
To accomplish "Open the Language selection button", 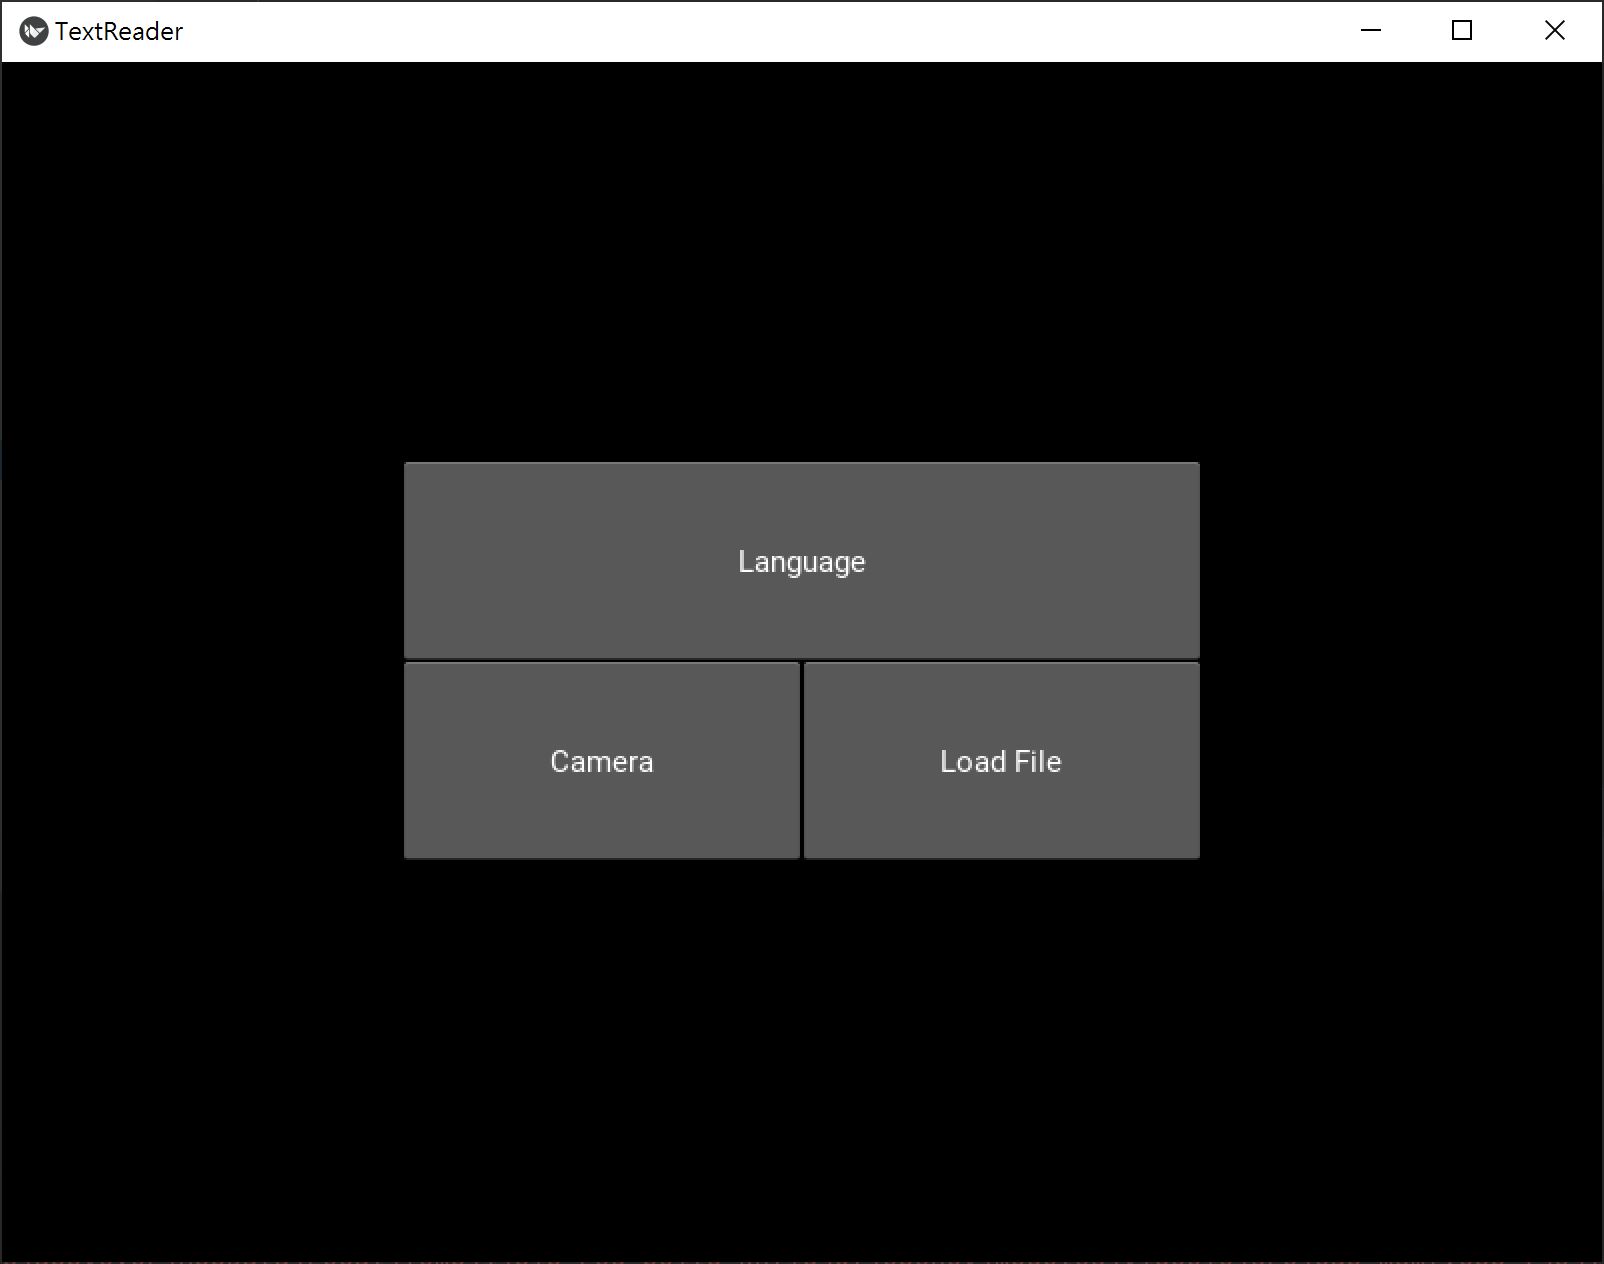I will (x=801, y=561).
